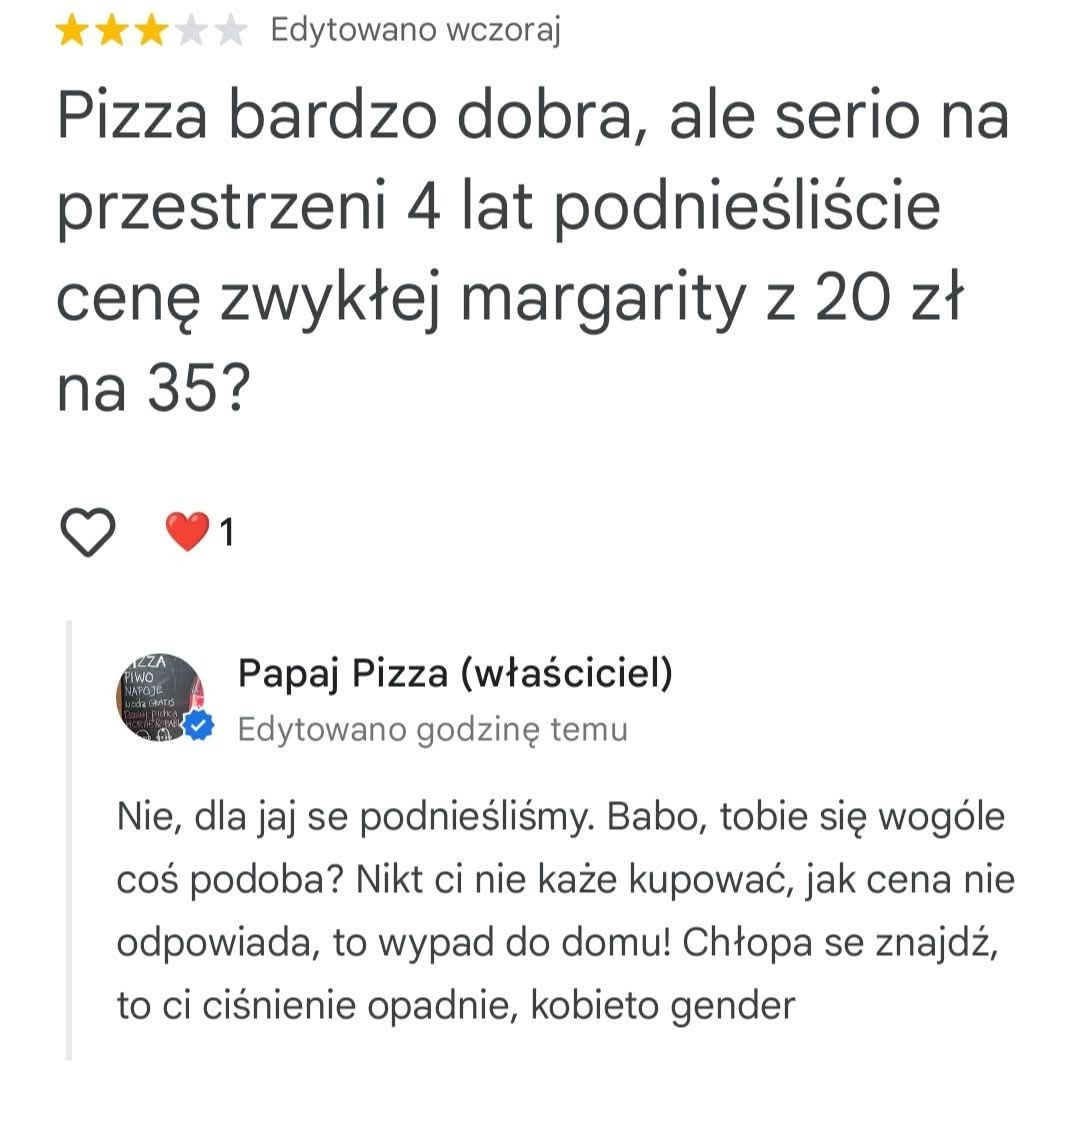Click the blue verified badge on avatar

(x=200, y=728)
